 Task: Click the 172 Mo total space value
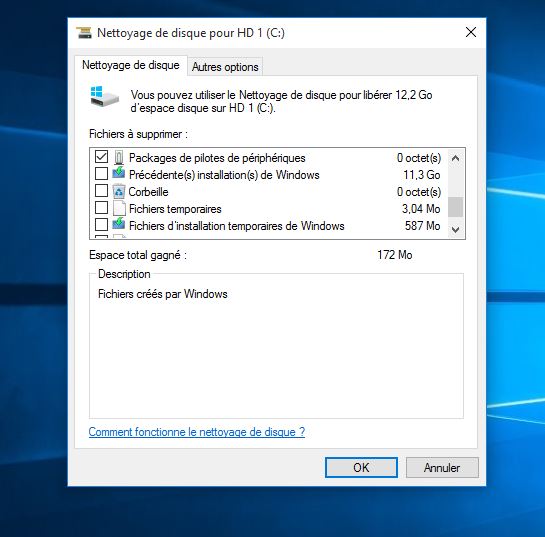(x=395, y=255)
